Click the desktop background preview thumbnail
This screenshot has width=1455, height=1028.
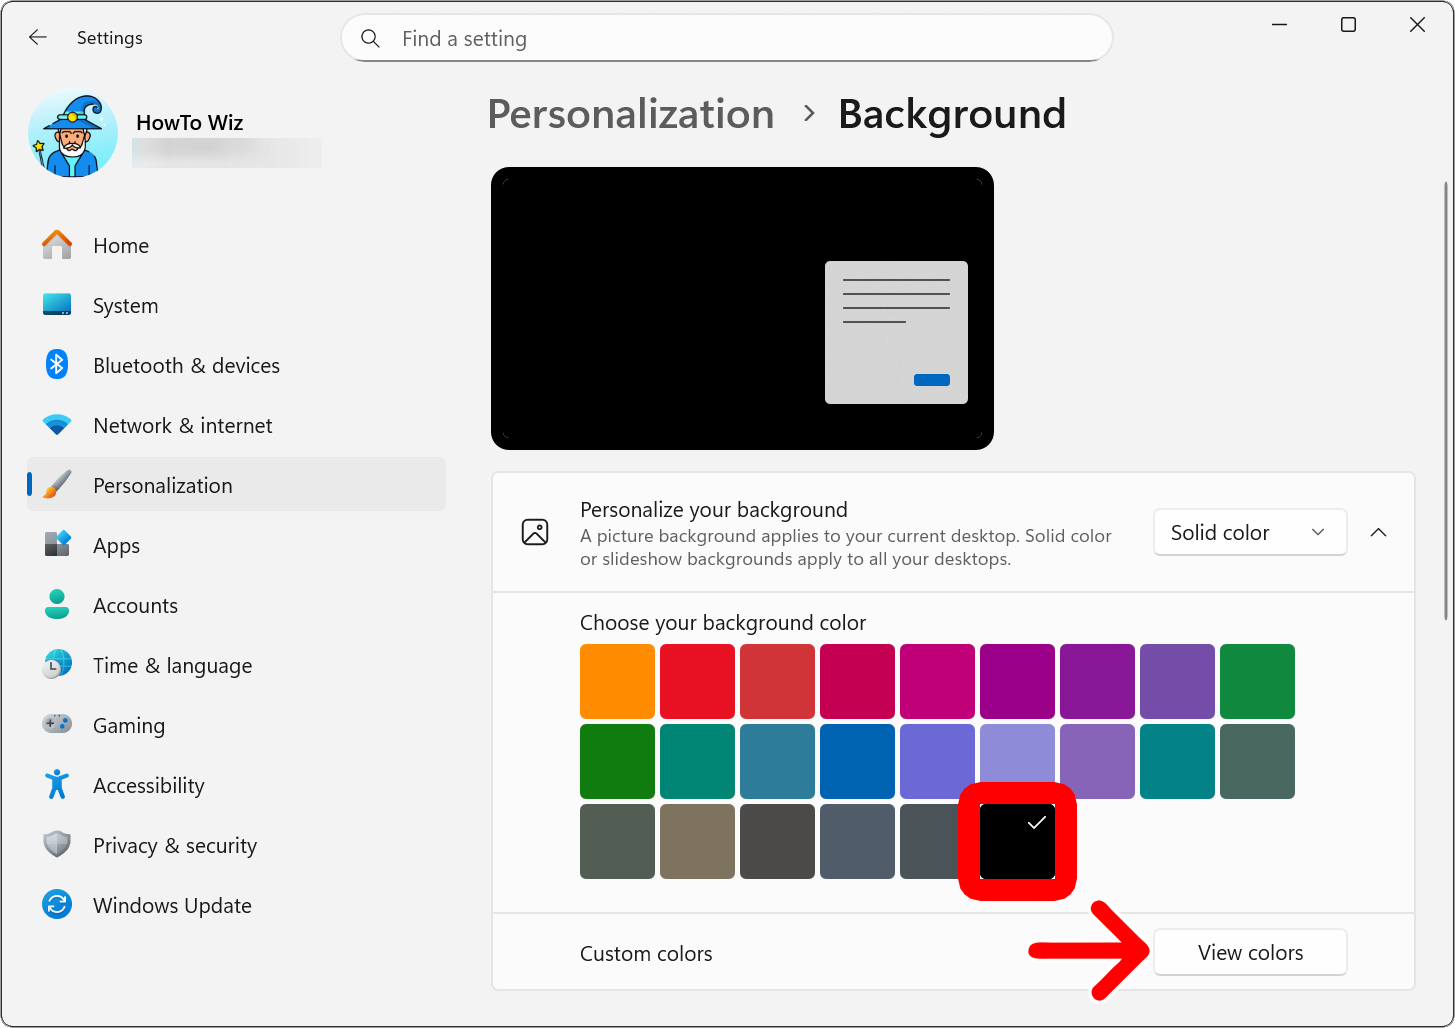(741, 308)
